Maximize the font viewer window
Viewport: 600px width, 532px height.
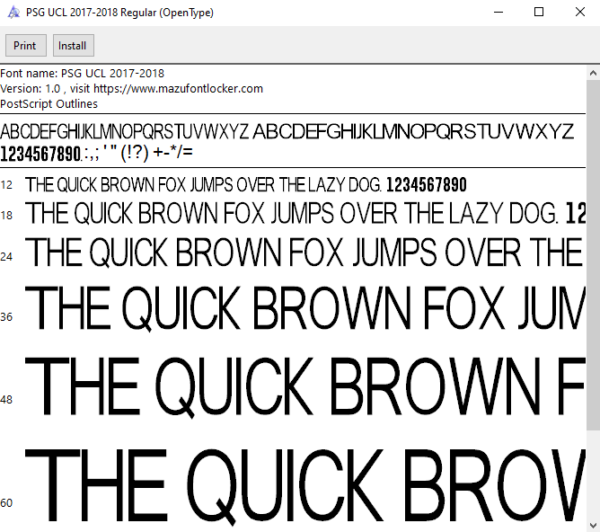(539, 12)
